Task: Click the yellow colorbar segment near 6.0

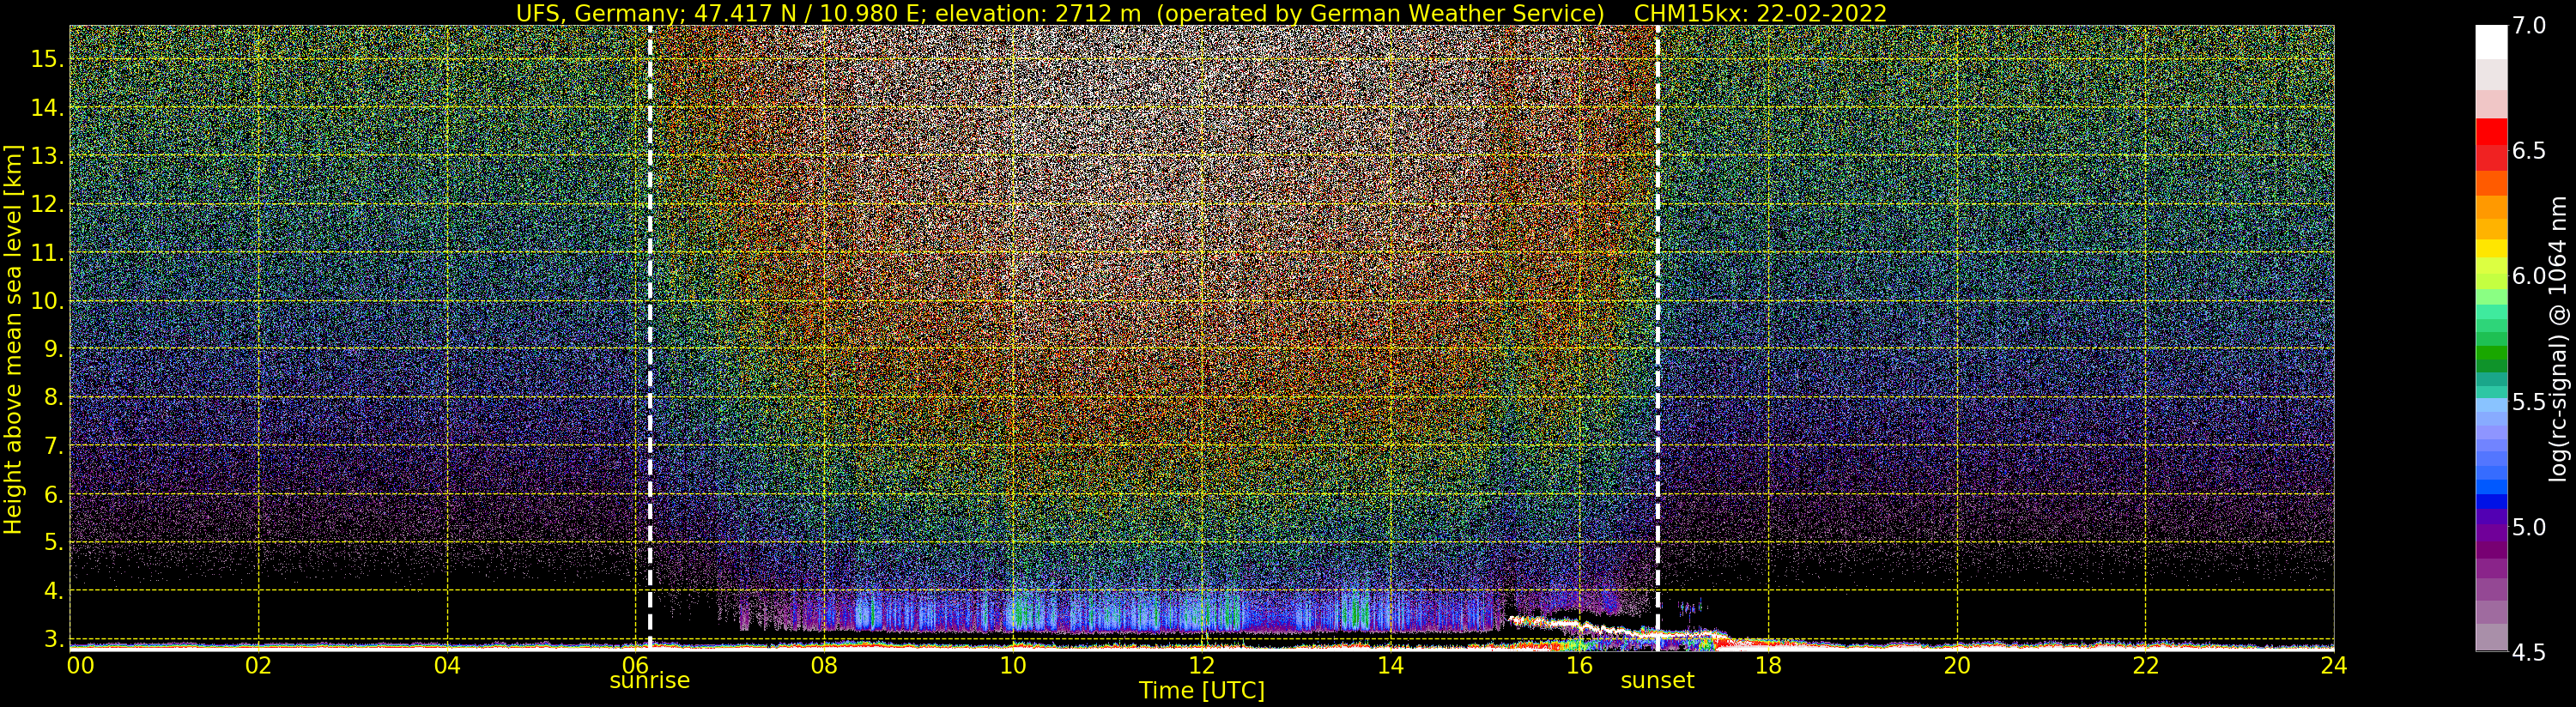Action: click(2490, 248)
